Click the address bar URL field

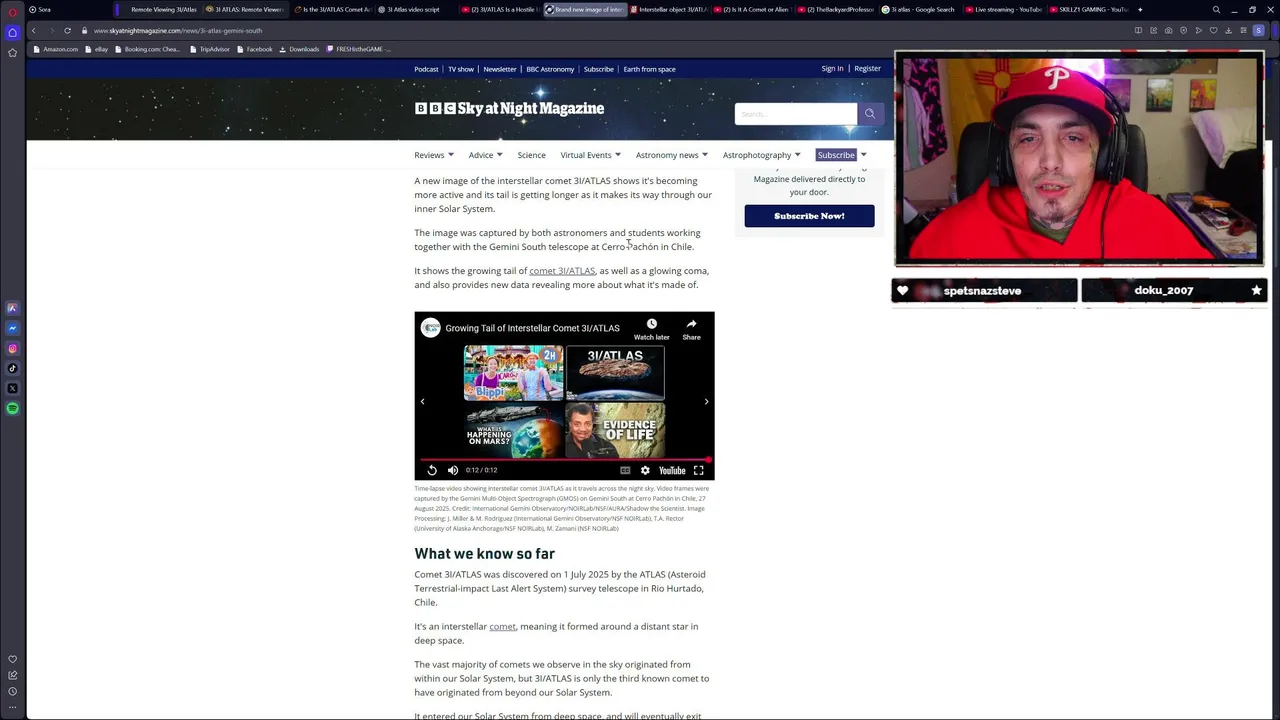600,30
